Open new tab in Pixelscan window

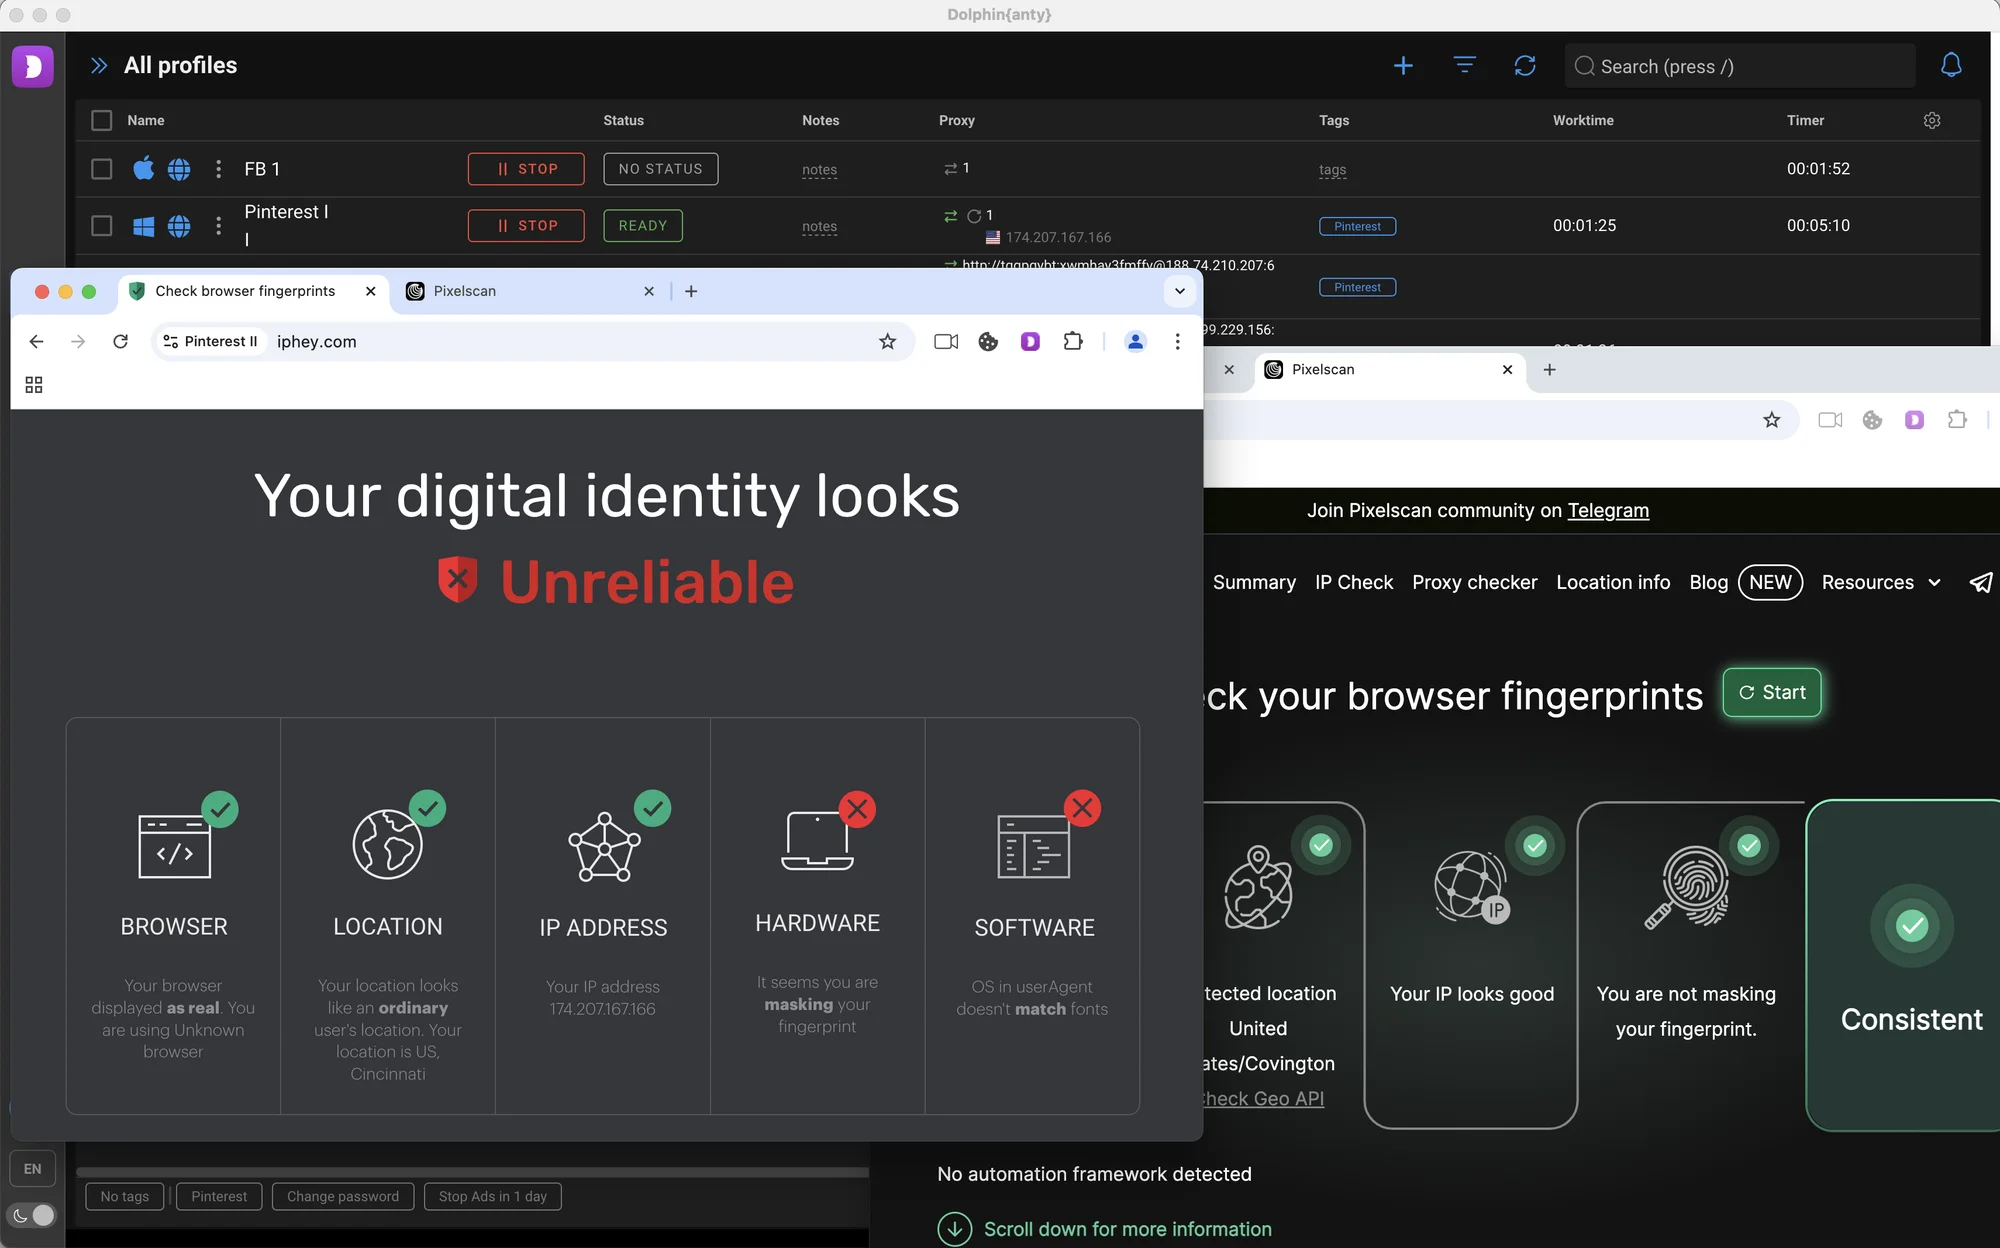[x=1549, y=370]
